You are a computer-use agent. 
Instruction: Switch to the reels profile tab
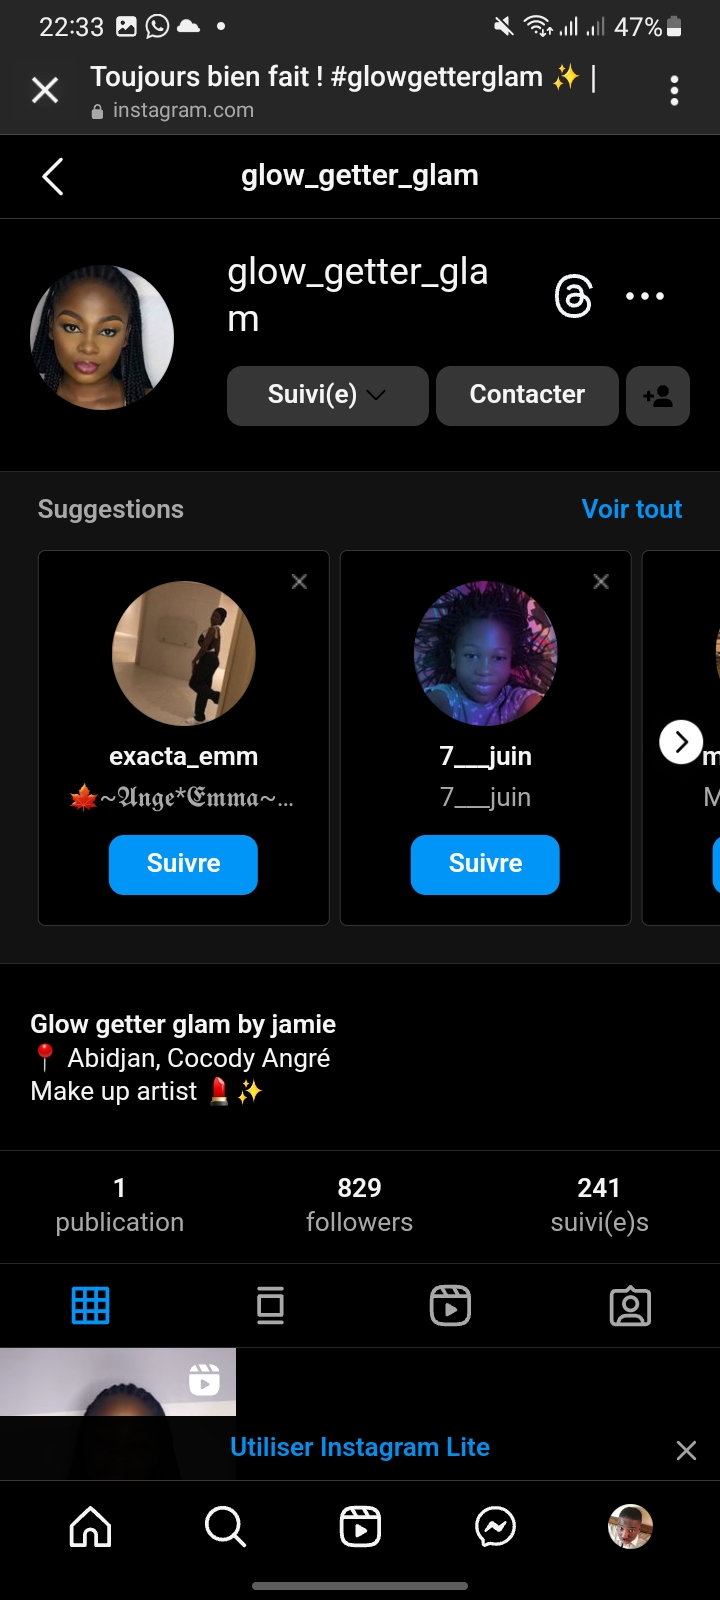click(x=450, y=1305)
